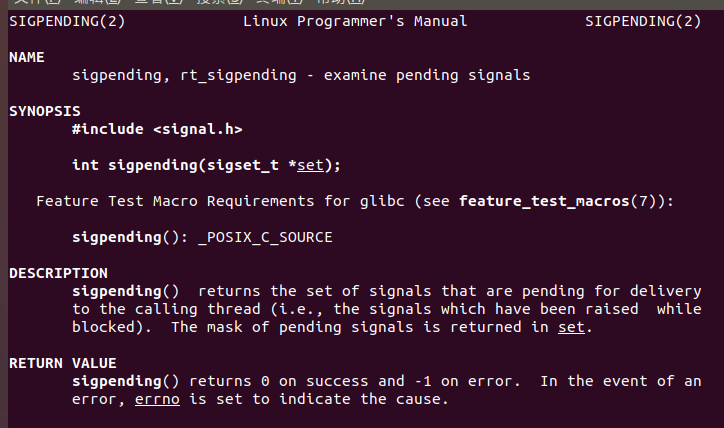Image resolution: width=724 pixels, height=428 pixels.
Task: Click the feature_test_macros(7) reference
Action: click(x=562, y=201)
